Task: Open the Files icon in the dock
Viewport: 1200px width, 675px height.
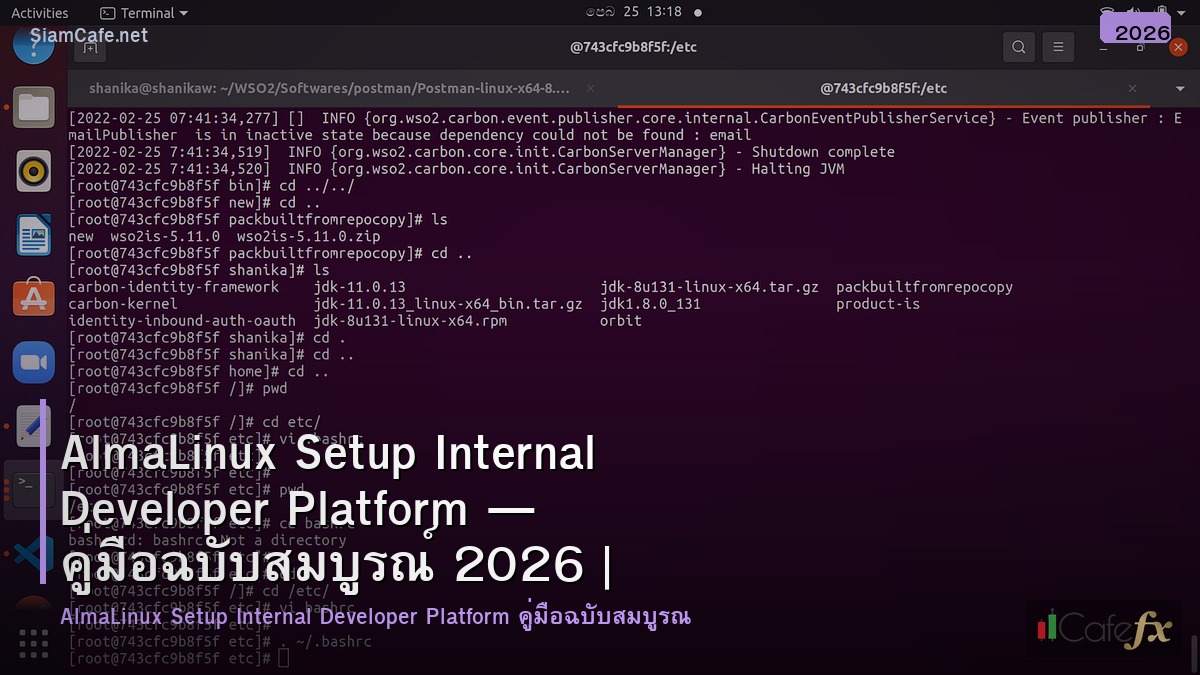Action: pyautogui.click(x=33, y=108)
